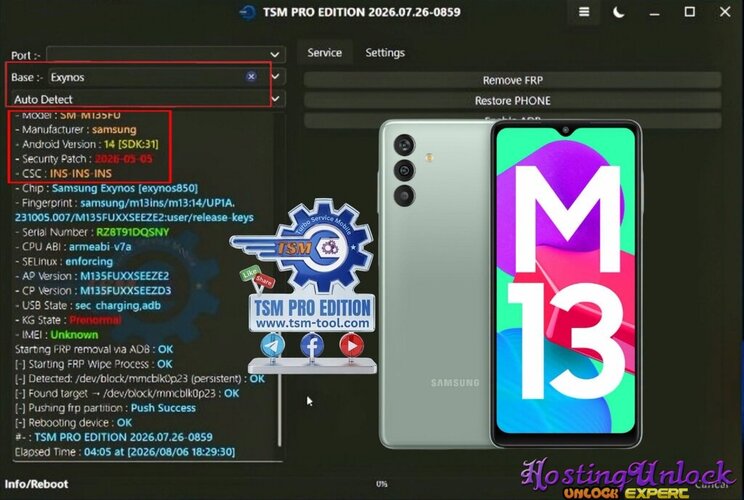Click the Security Patch date value
Viewport: 744px width, 500px height.
[123, 159]
